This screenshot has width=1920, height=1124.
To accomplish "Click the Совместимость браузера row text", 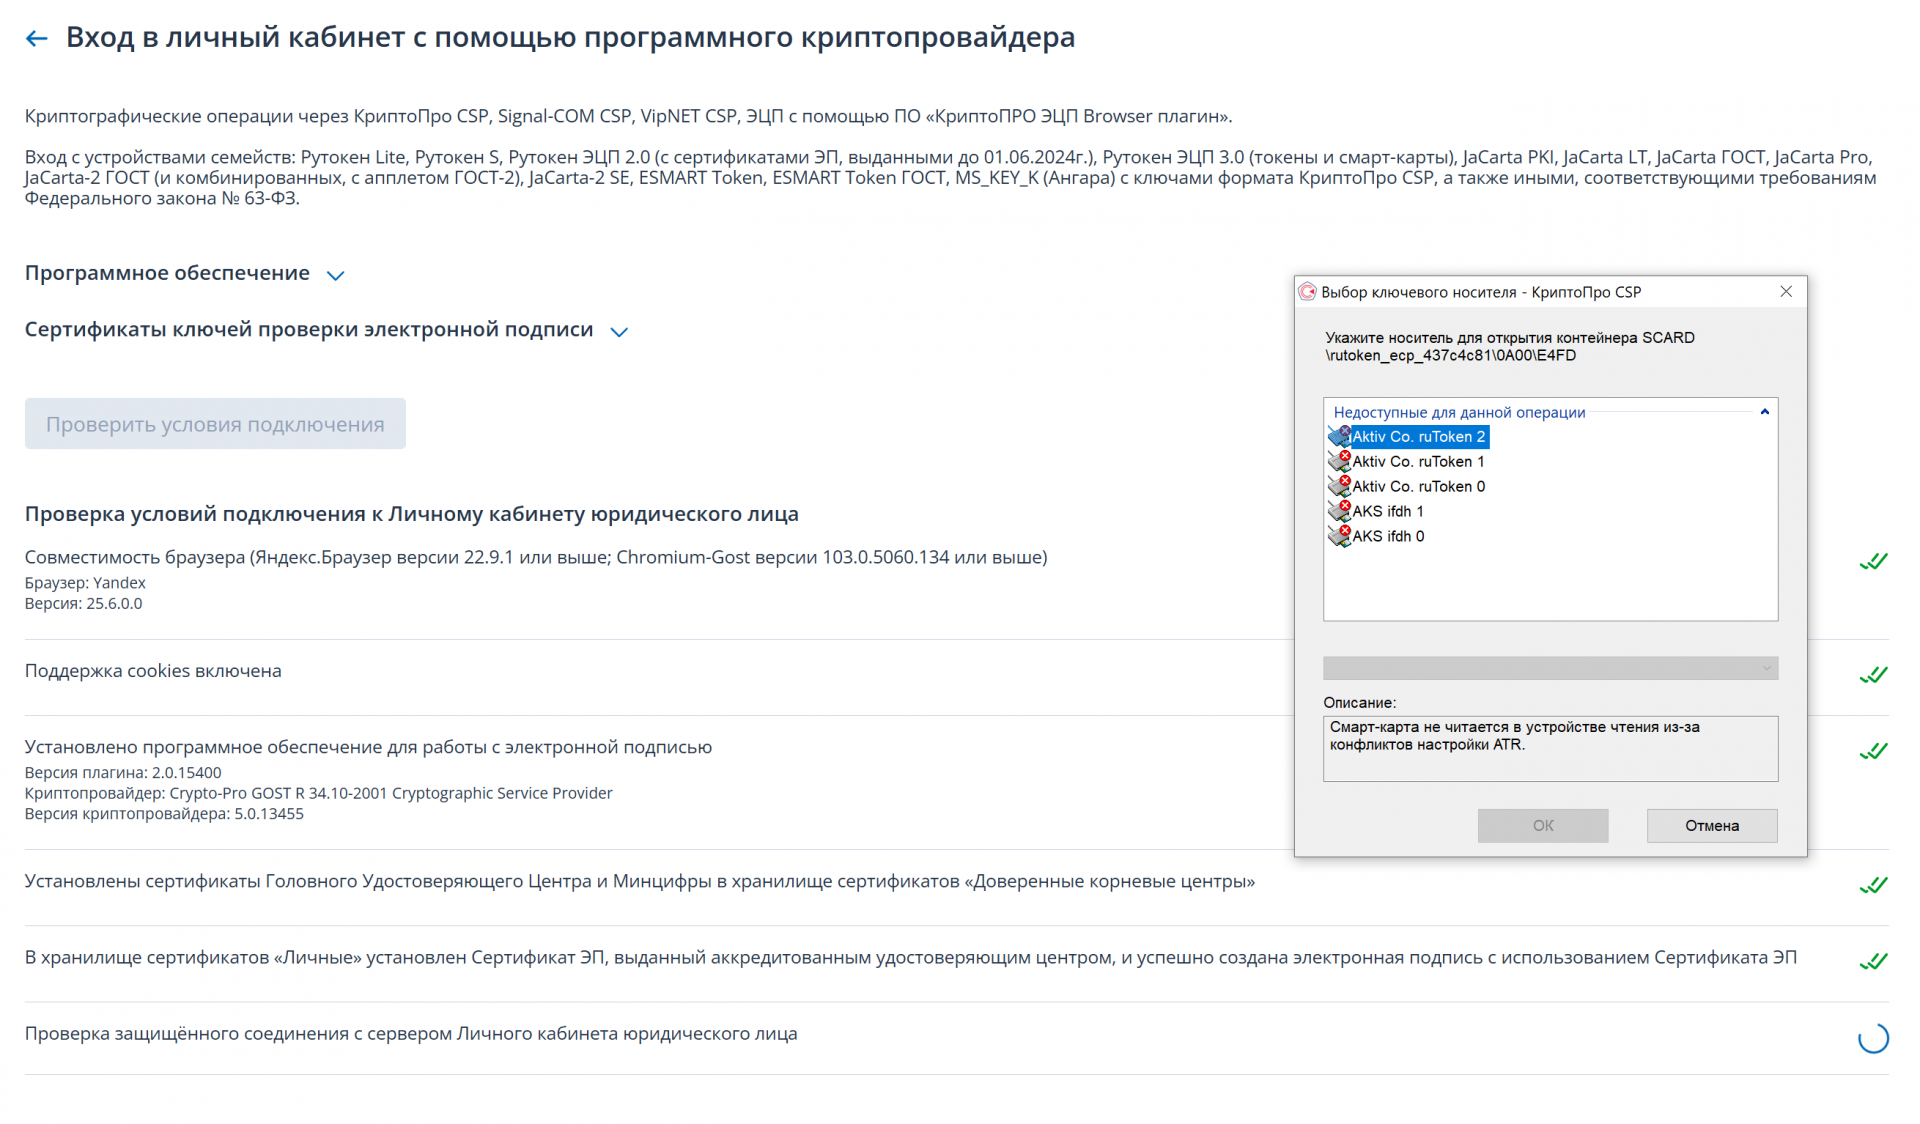I will (x=536, y=557).
